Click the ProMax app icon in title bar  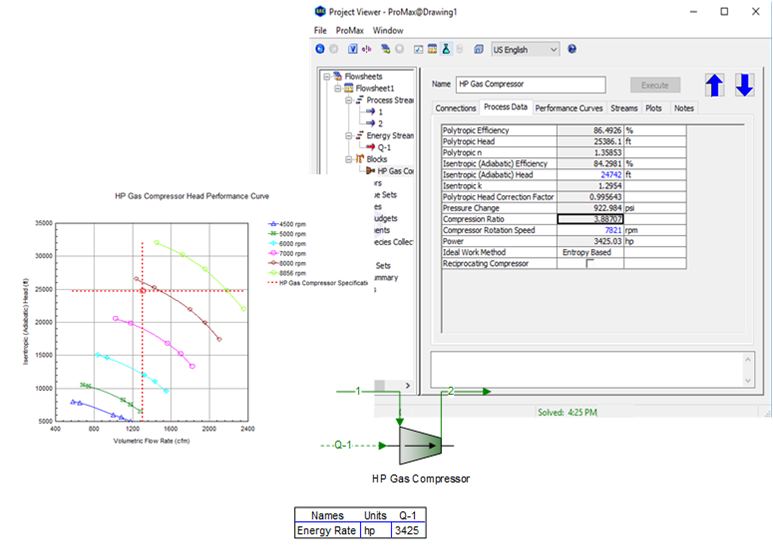(x=320, y=11)
